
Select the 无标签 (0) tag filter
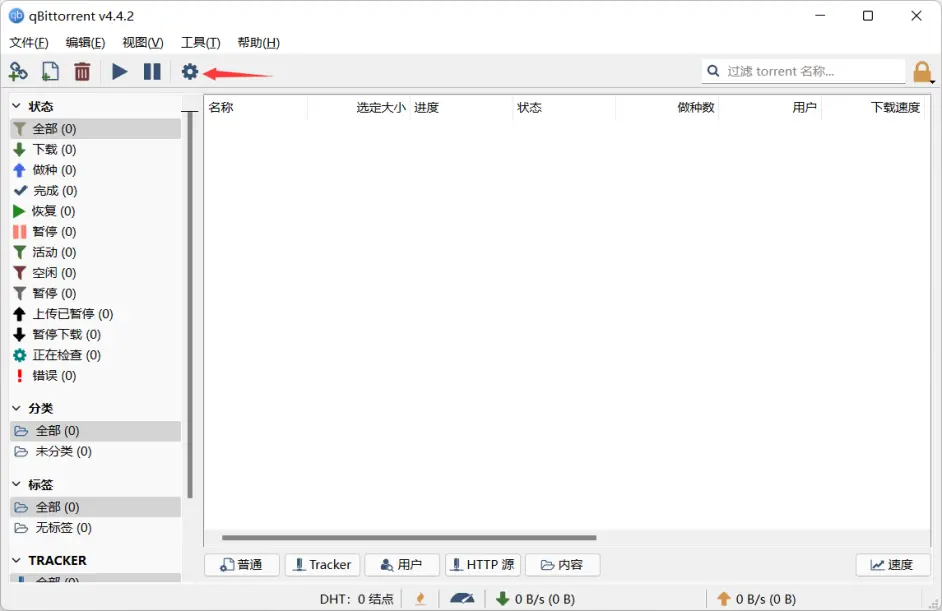(96, 527)
